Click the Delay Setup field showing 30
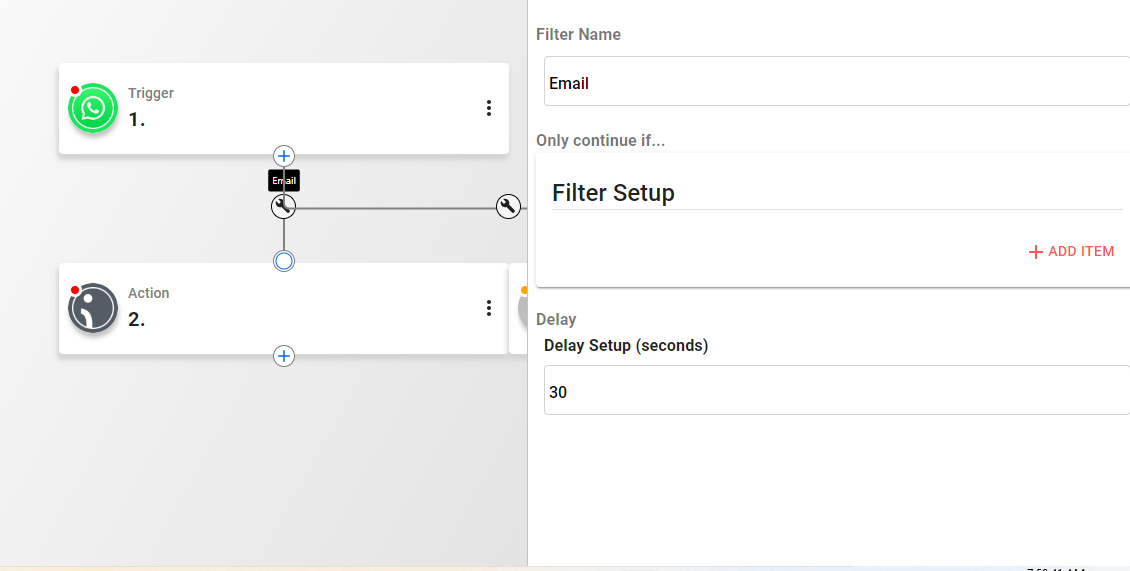Image resolution: width=1130 pixels, height=571 pixels. [837, 390]
